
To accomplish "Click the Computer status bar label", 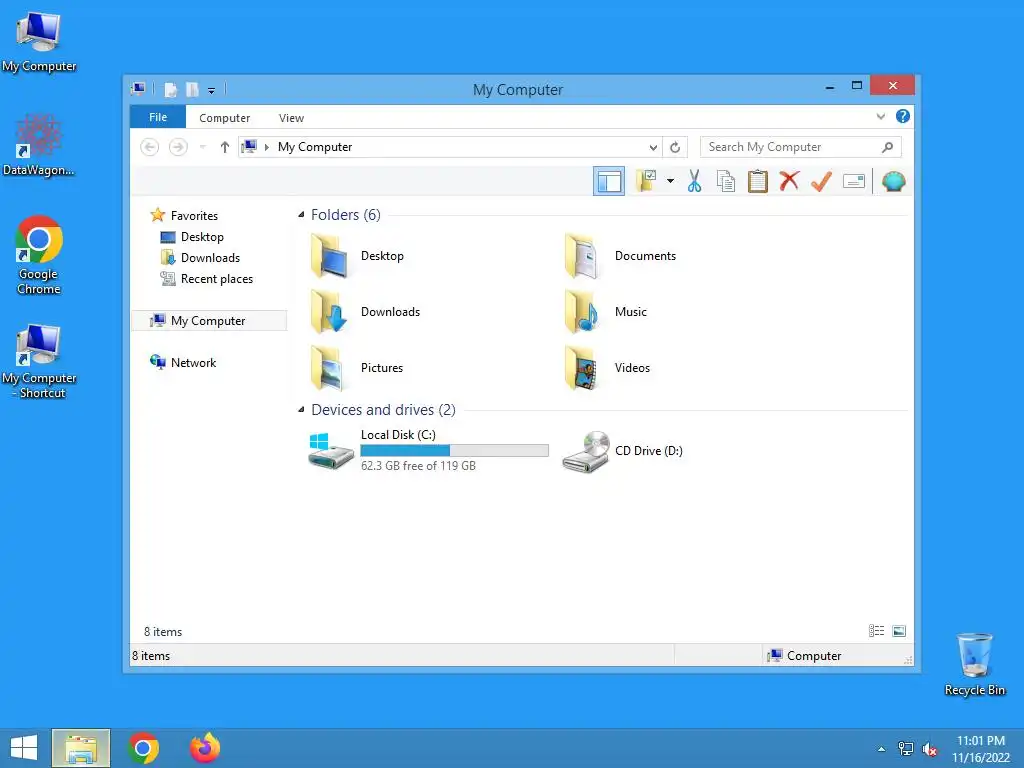I will click(814, 656).
